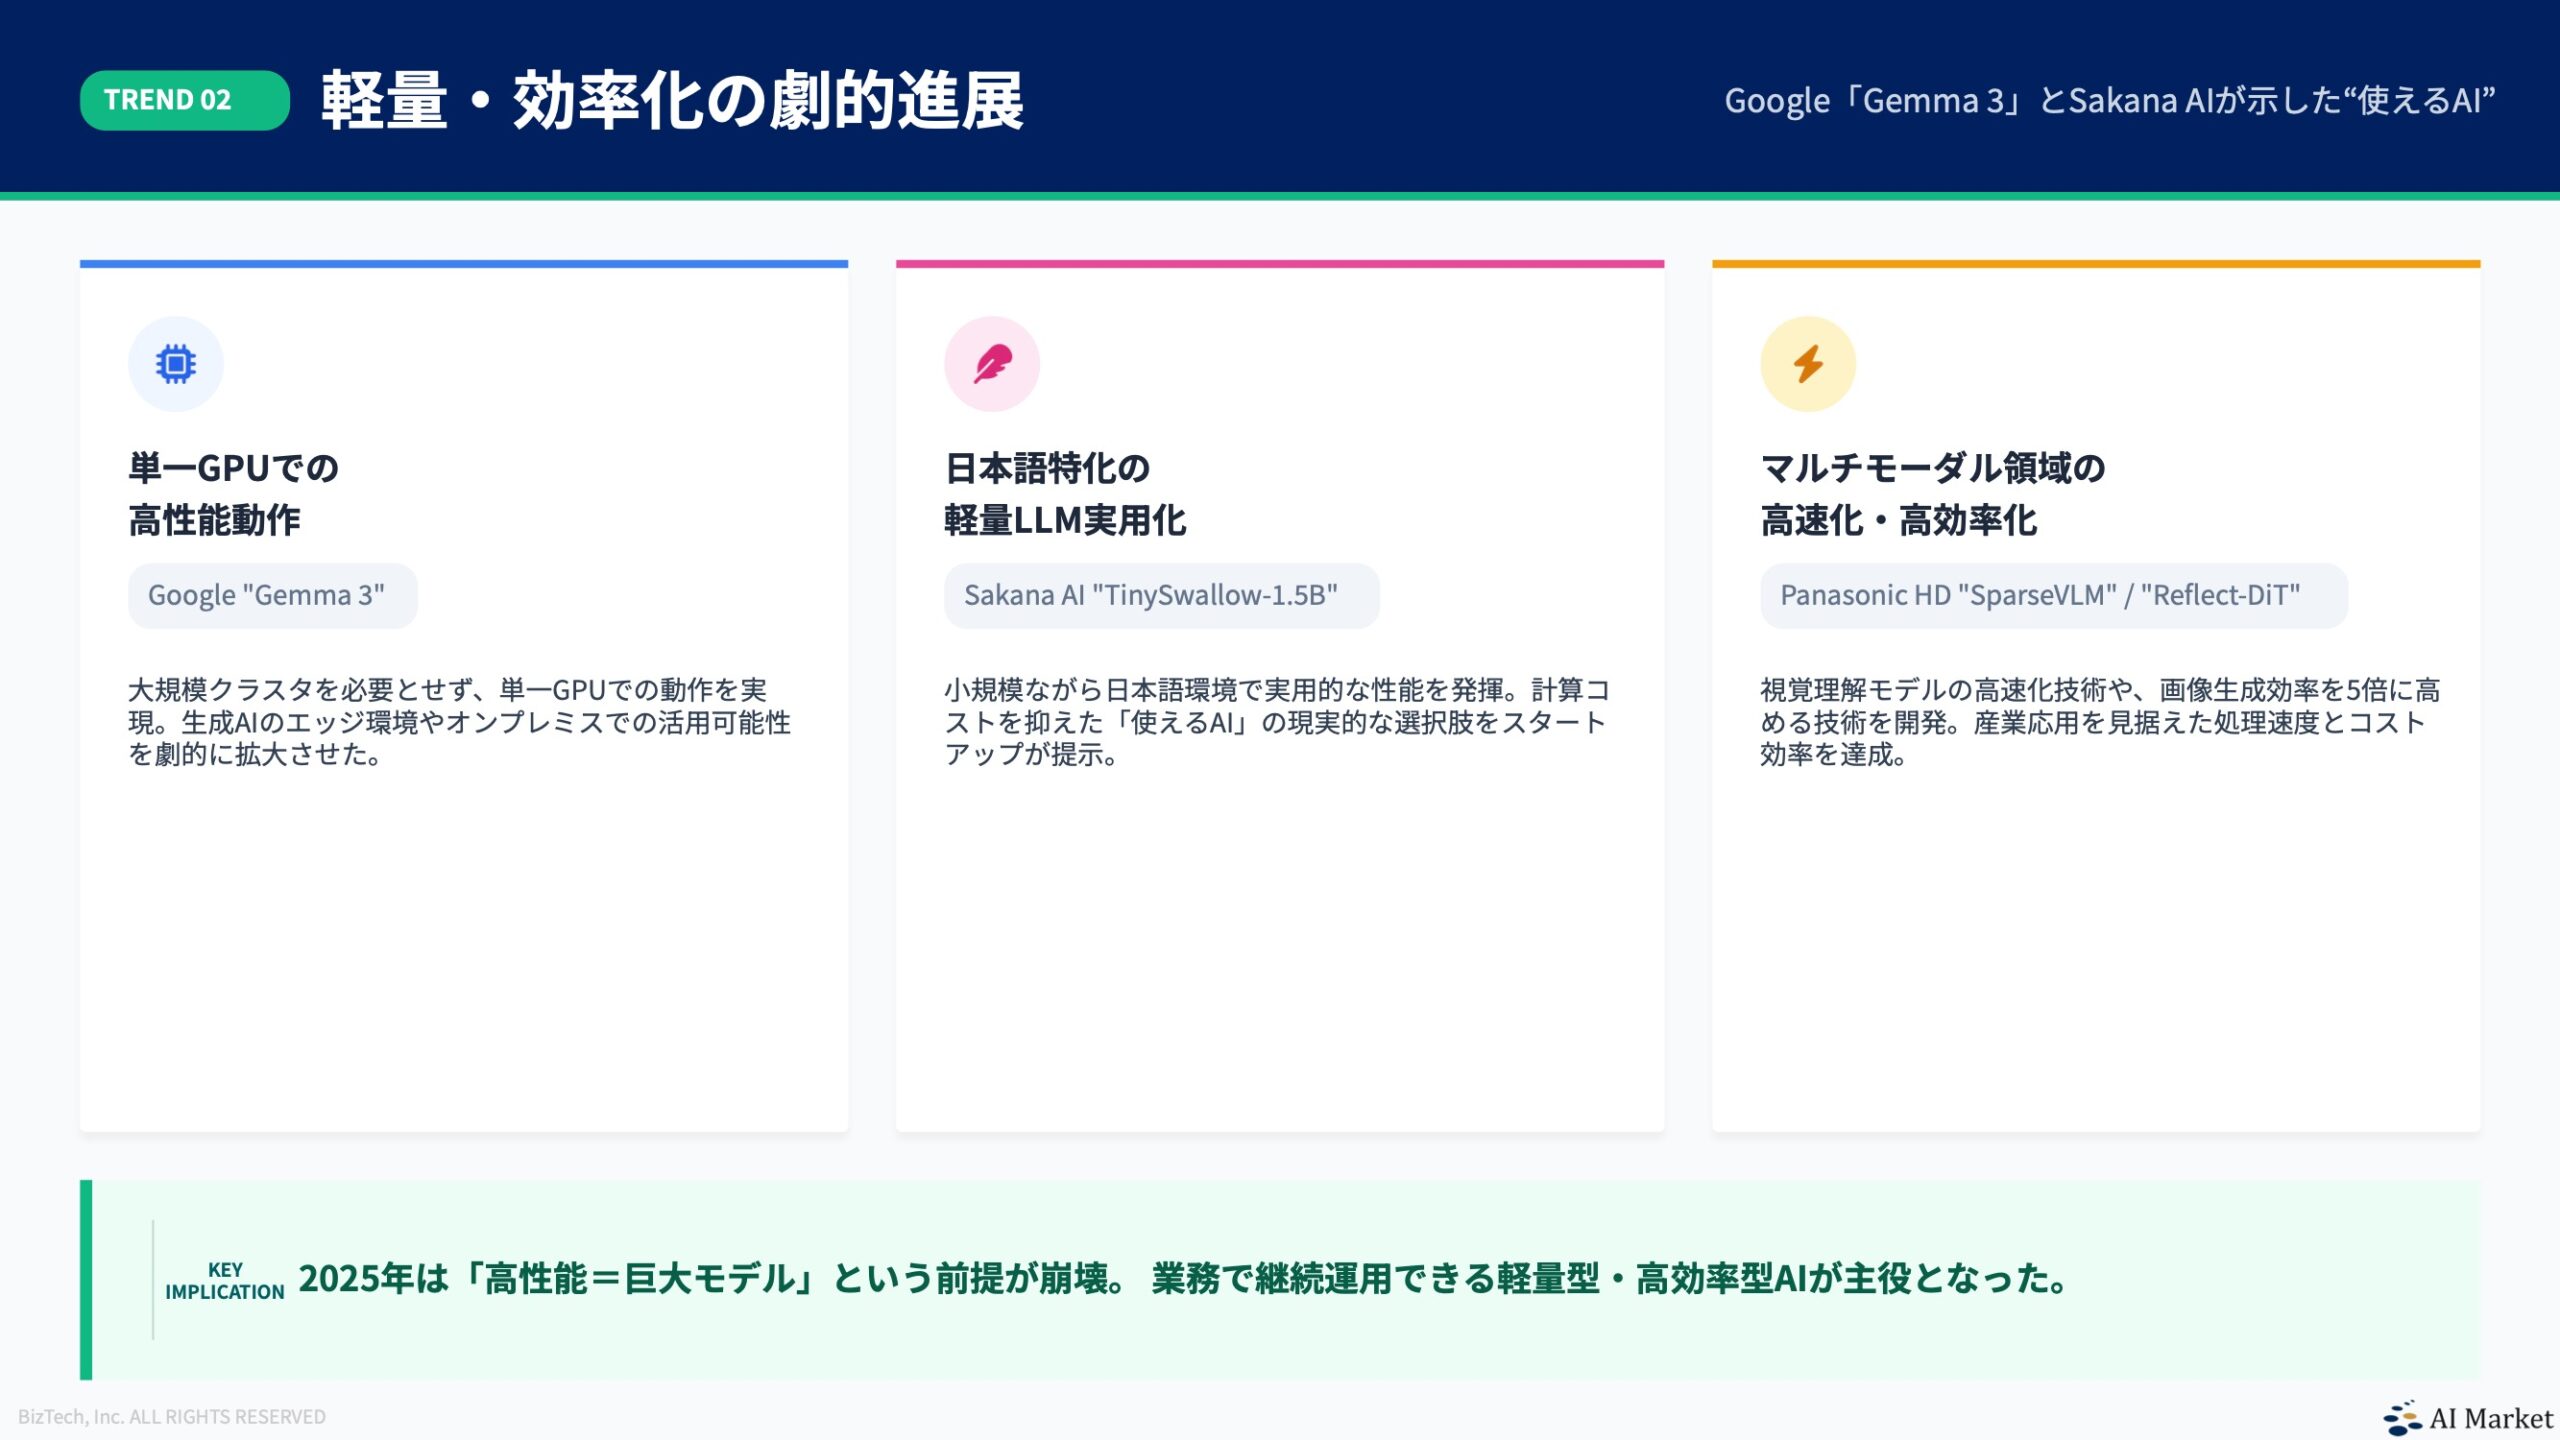Image resolution: width=2560 pixels, height=1440 pixels.
Task: Click the BizTech copyright text
Action: [170, 1416]
